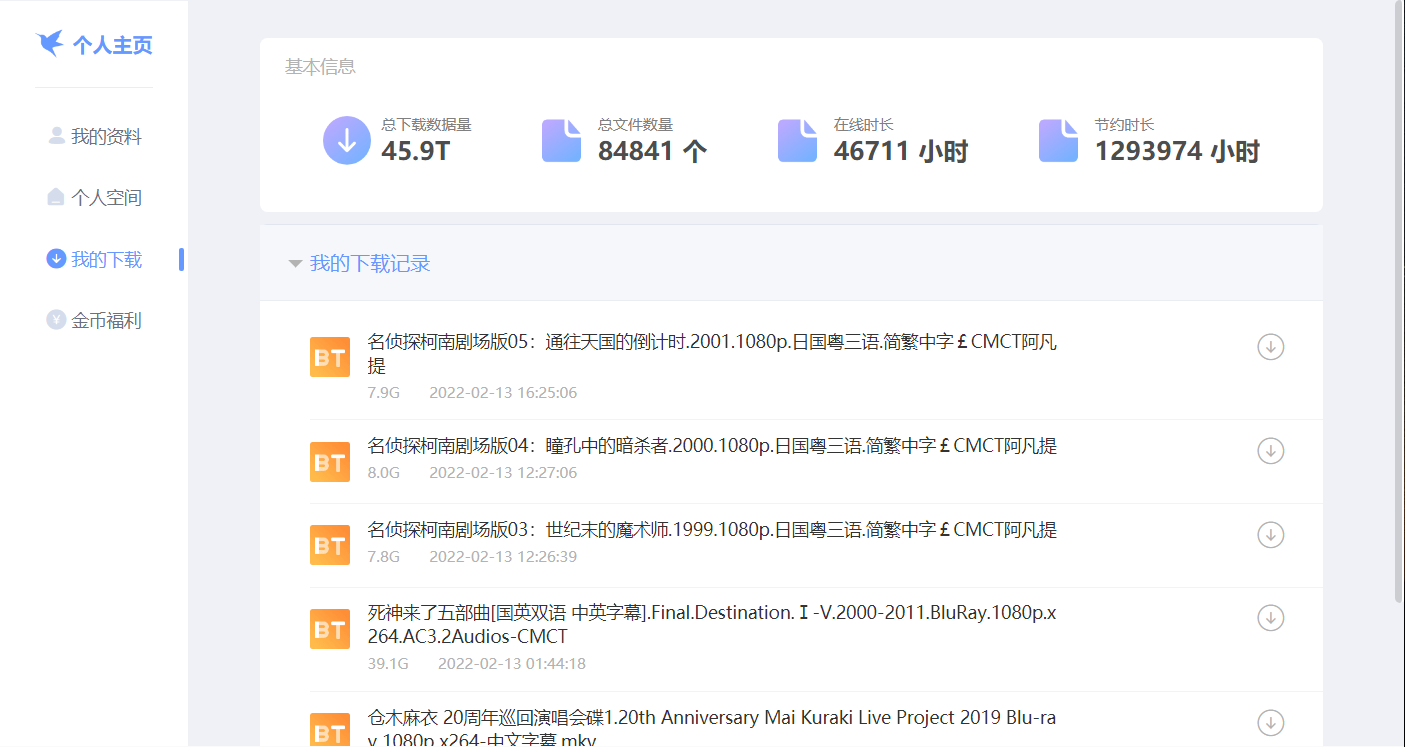Screen dimensions: 1405x747
Task: Open the 名侦探柯南剧场版03 file title
Action: (x=711, y=530)
